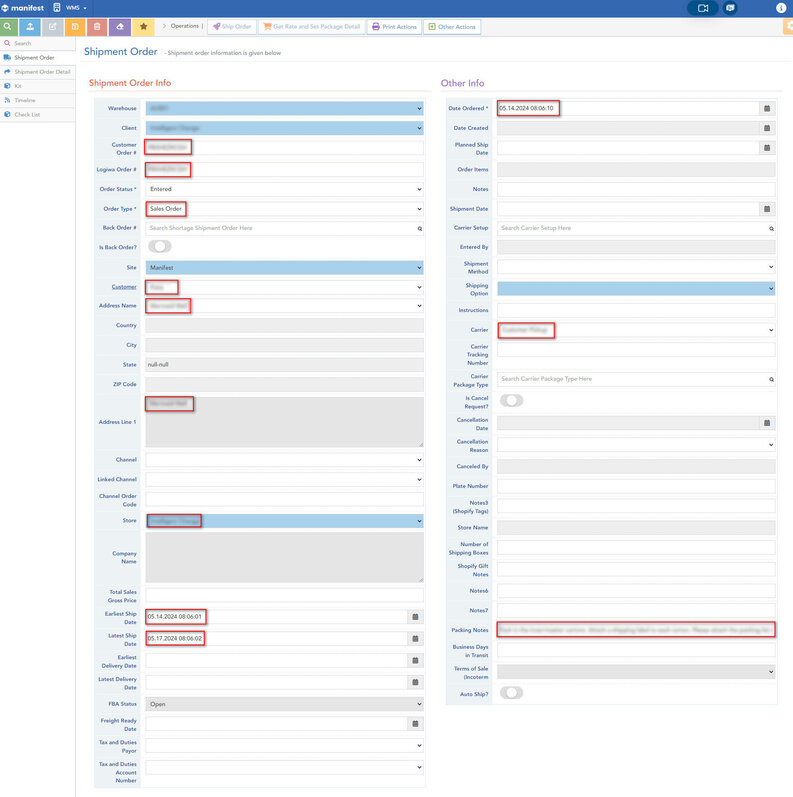
Task: Open the Shipment Method dropdown
Action: pyautogui.click(x=636, y=267)
